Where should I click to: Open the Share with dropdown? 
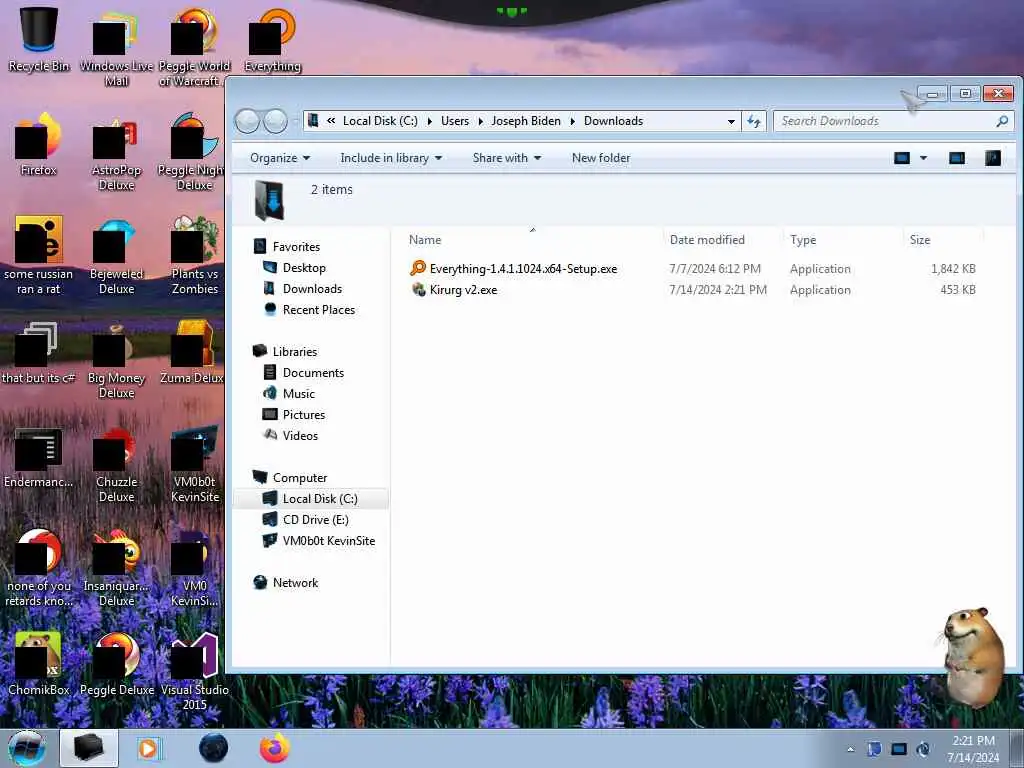[507, 158]
